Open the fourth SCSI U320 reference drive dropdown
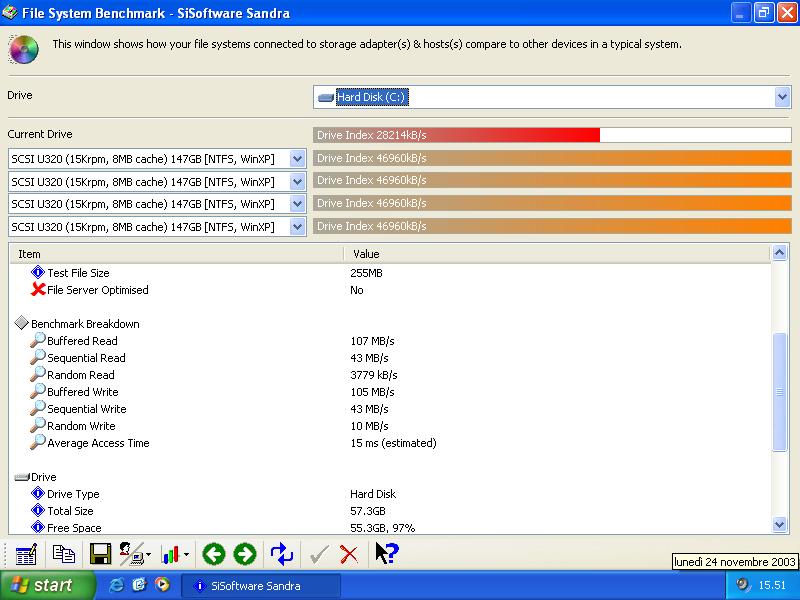 pos(297,227)
